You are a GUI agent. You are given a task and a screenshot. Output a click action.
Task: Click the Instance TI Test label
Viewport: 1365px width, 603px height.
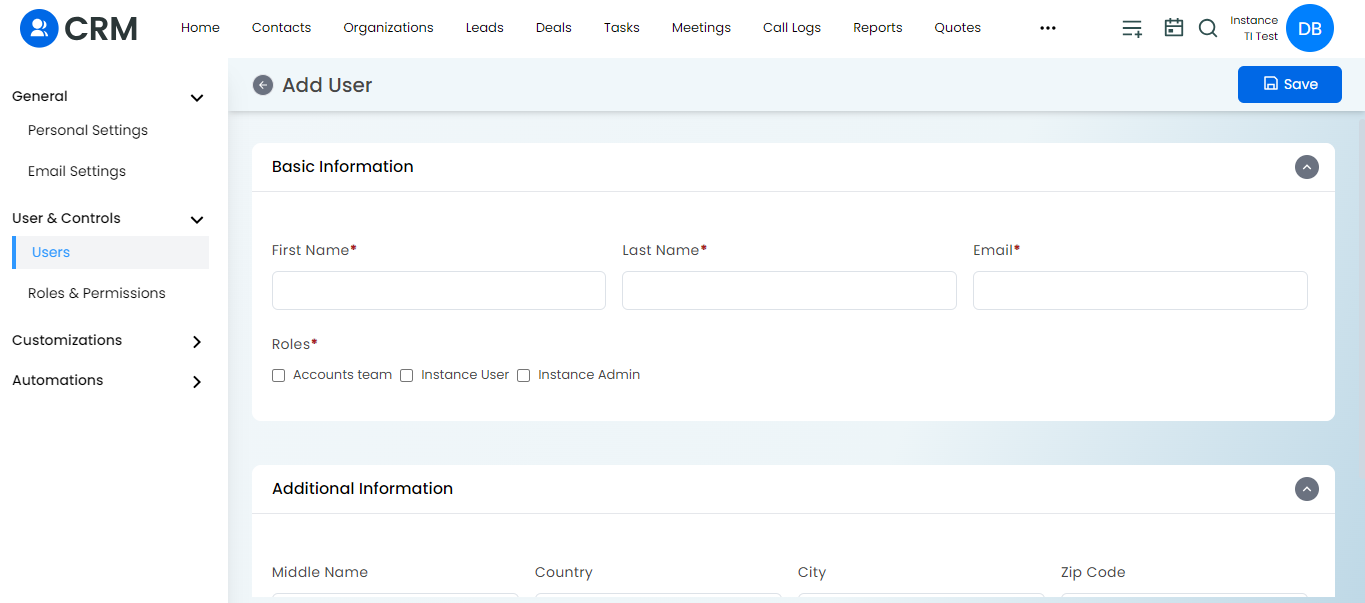coord(1254,28)
